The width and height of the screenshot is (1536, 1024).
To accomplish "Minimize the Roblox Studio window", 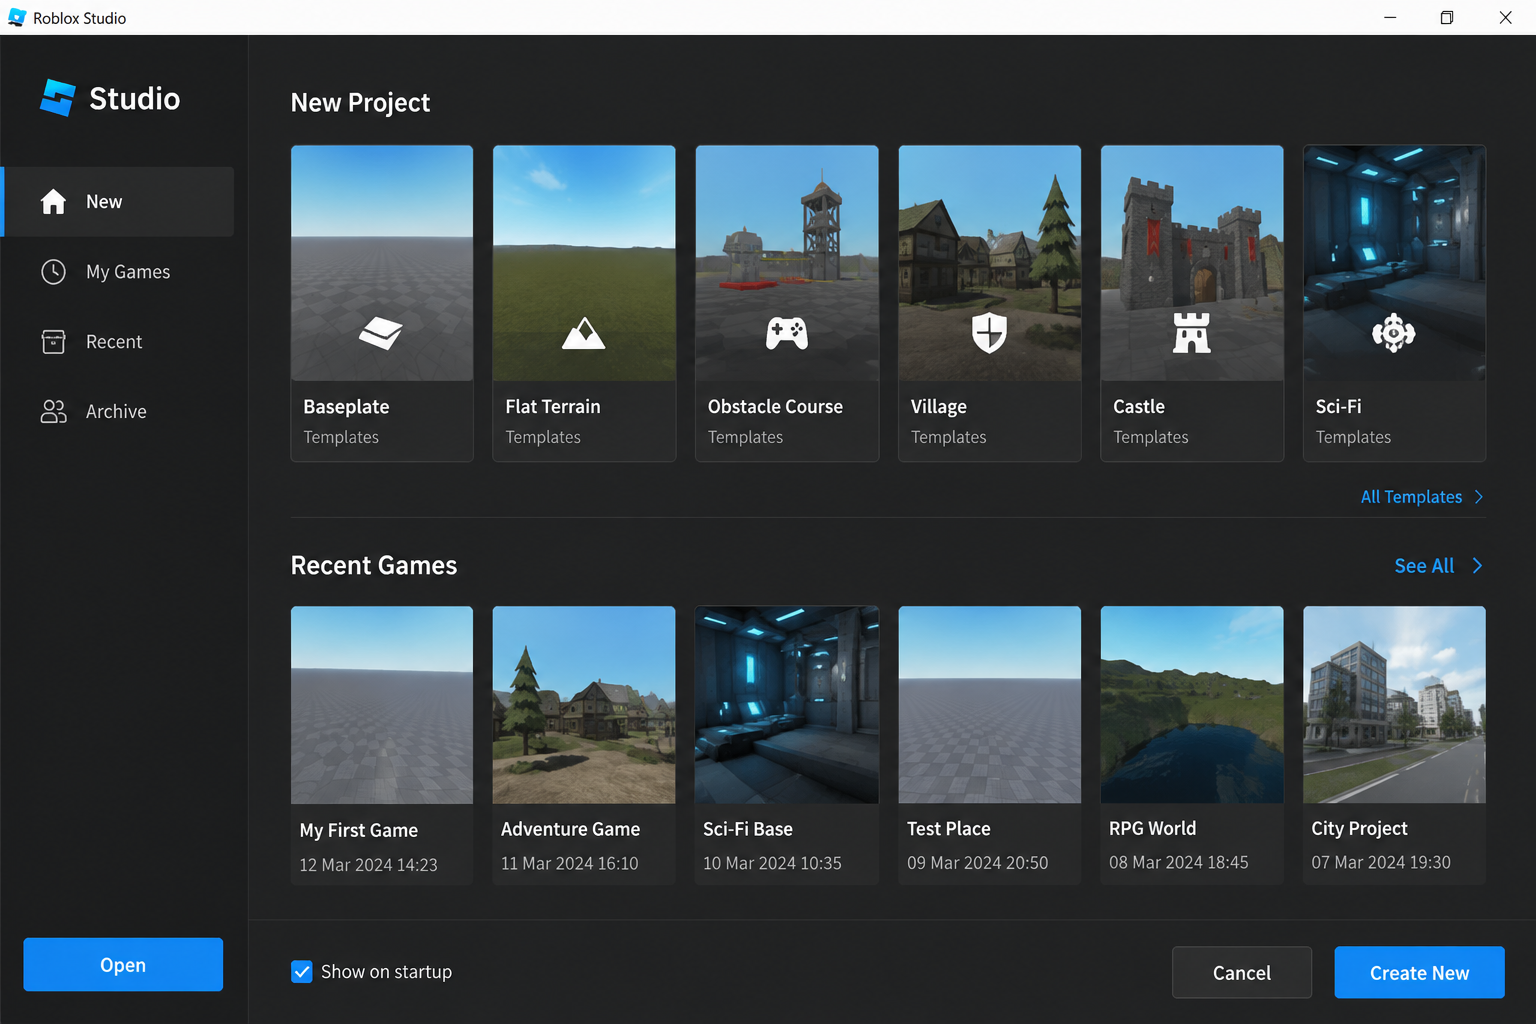I will click(1390, 18).
